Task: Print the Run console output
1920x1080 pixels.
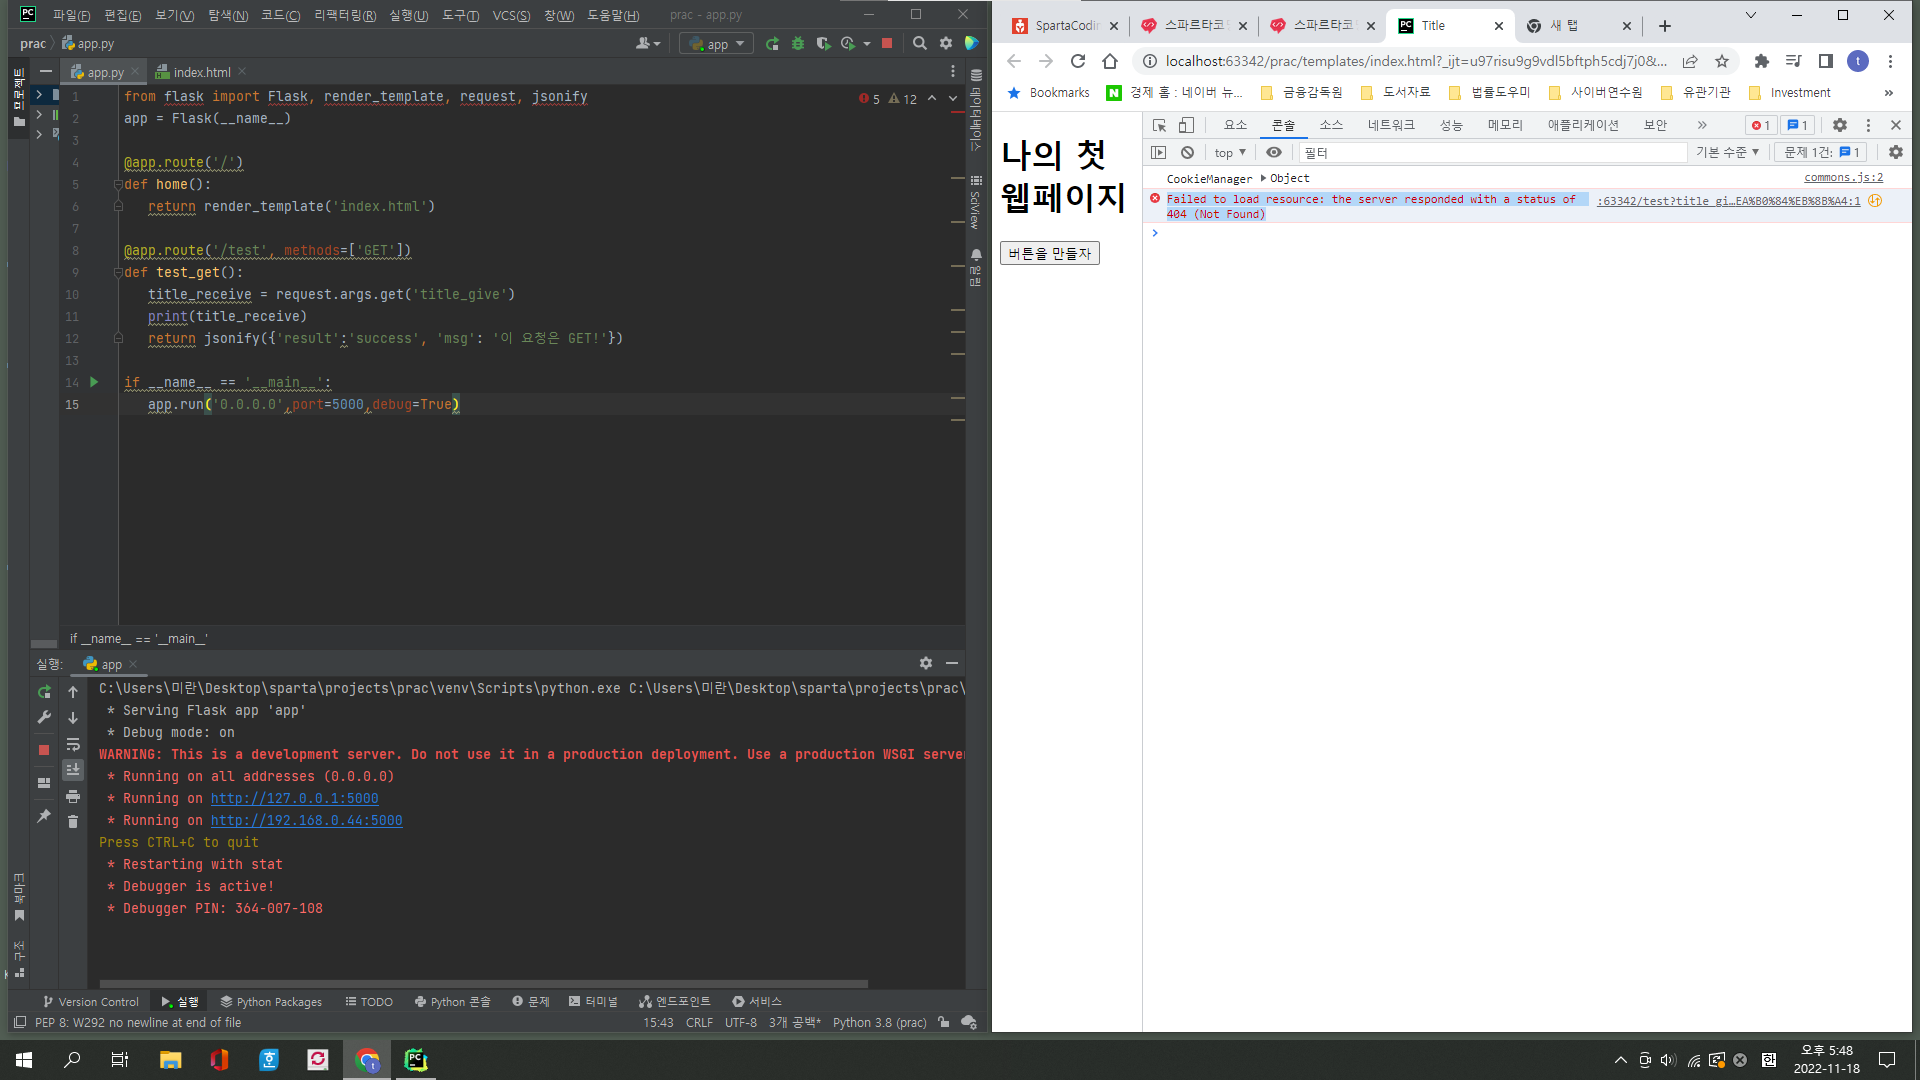Action: click(73, 796)
